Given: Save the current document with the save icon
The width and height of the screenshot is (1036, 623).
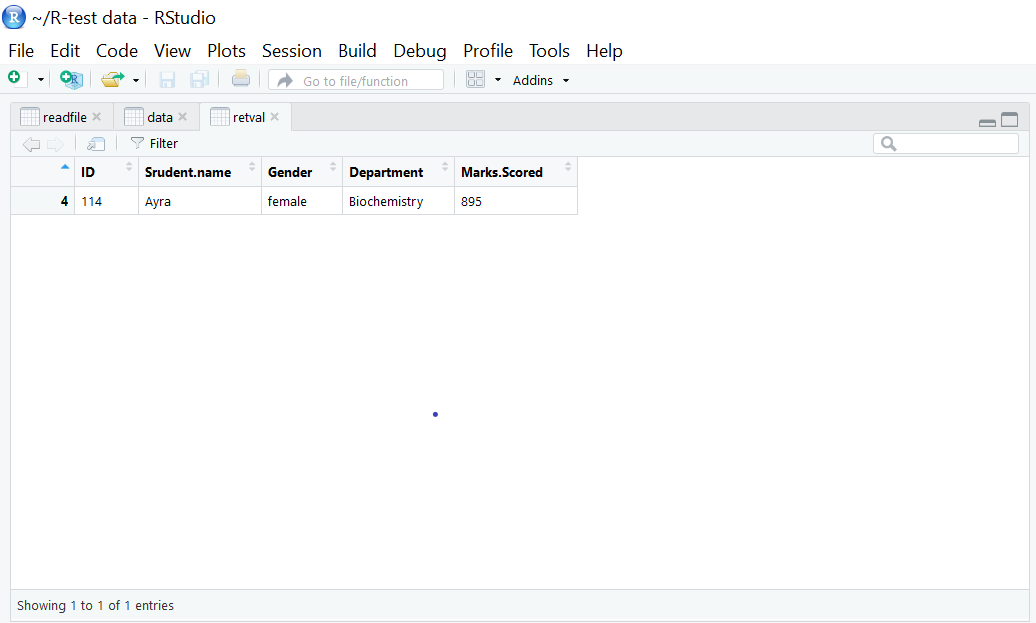Looking at the screenshot, I should click(167, 79).
